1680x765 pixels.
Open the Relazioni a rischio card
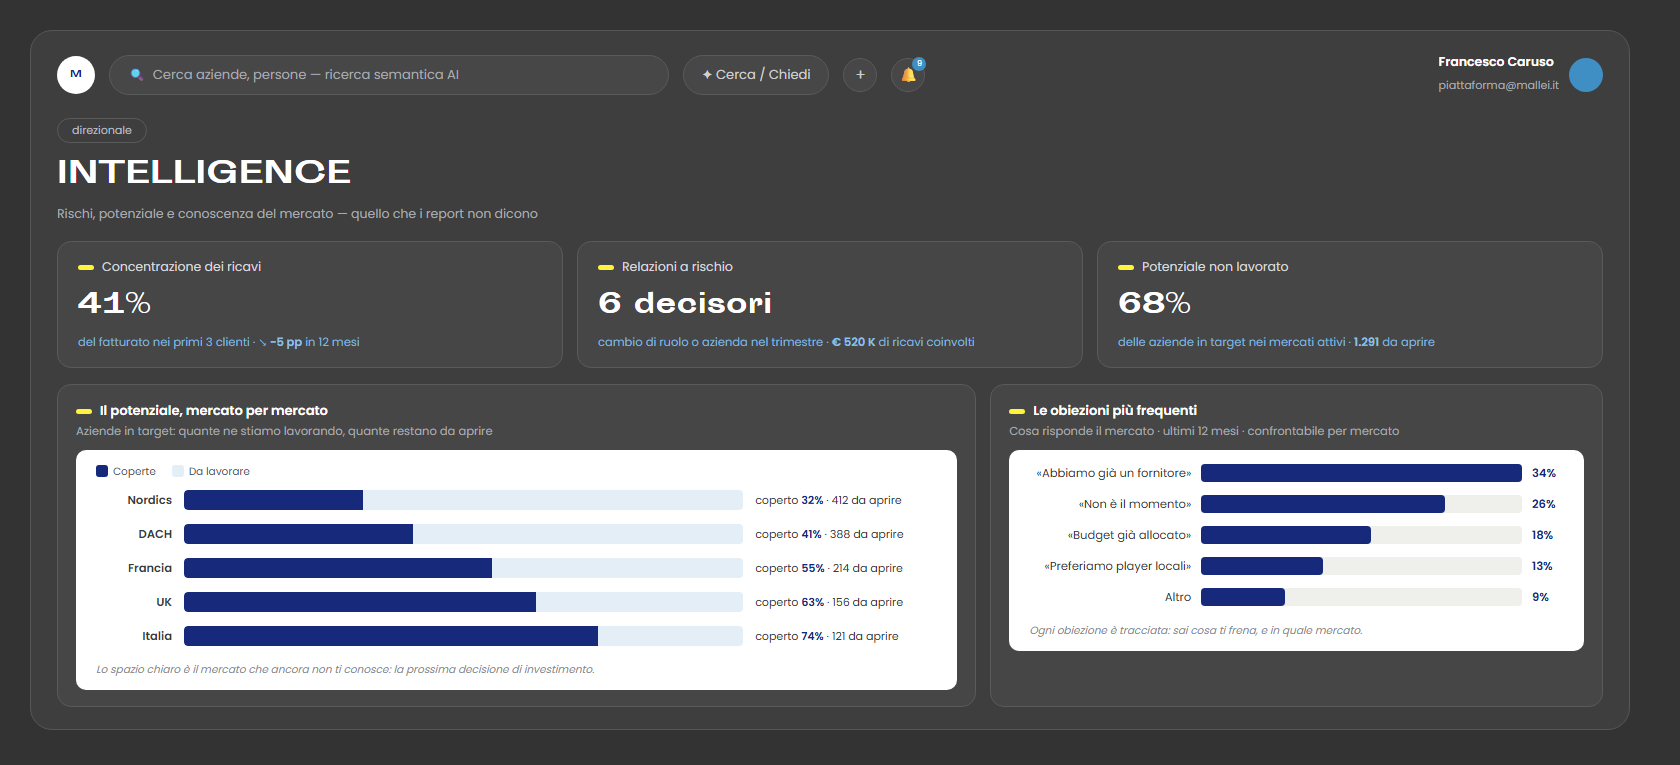(x=830, y=304)
